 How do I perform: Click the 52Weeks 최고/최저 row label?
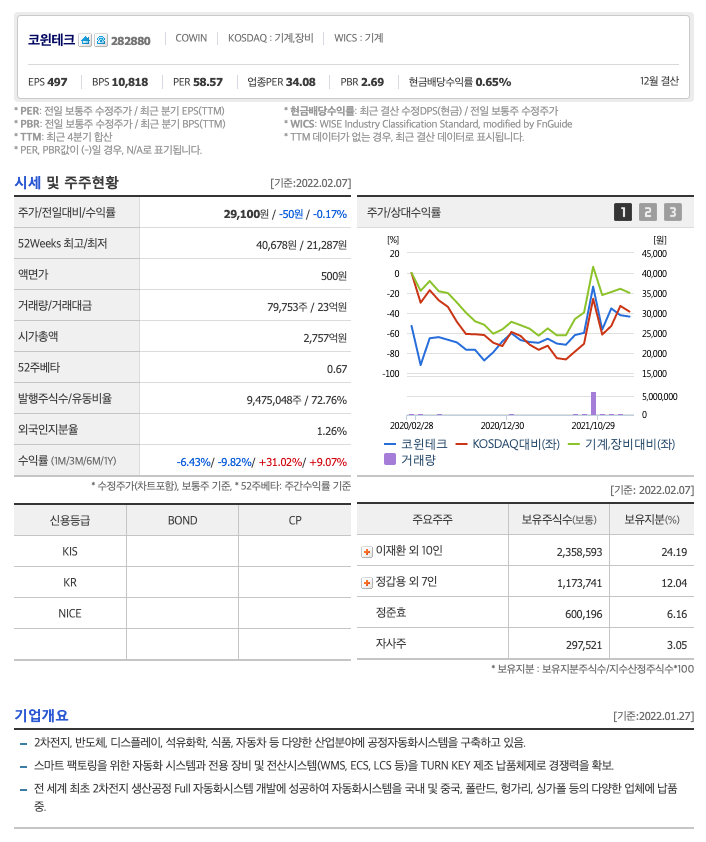tap(62, 244)
